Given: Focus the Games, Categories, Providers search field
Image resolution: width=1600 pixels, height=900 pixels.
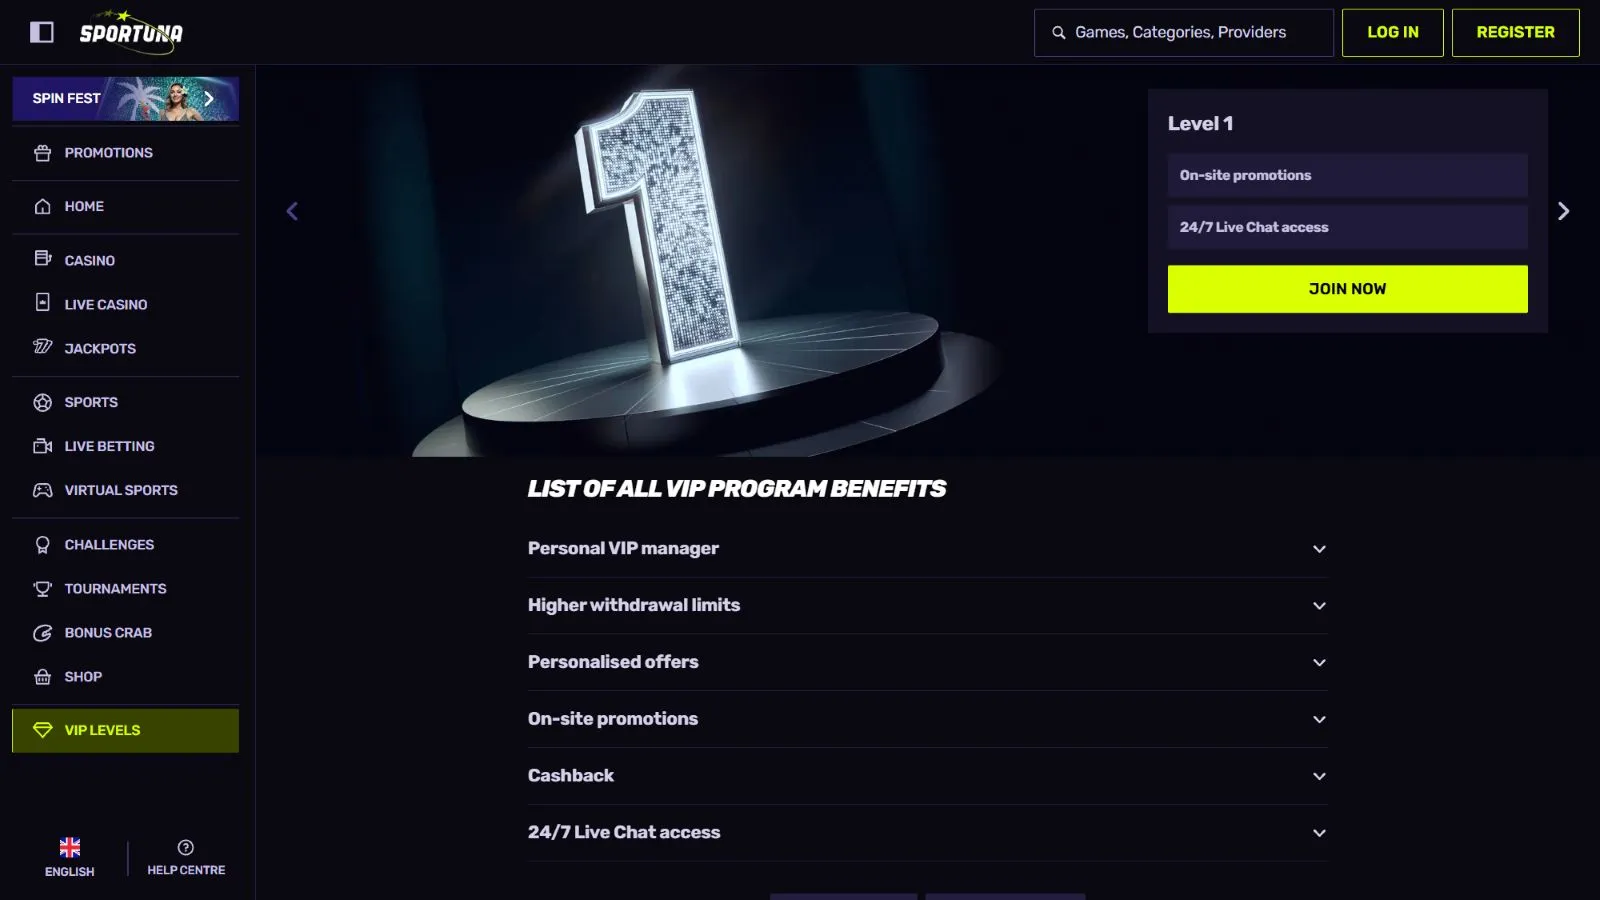Looking at the screenshot, I should coord(1190,32).
